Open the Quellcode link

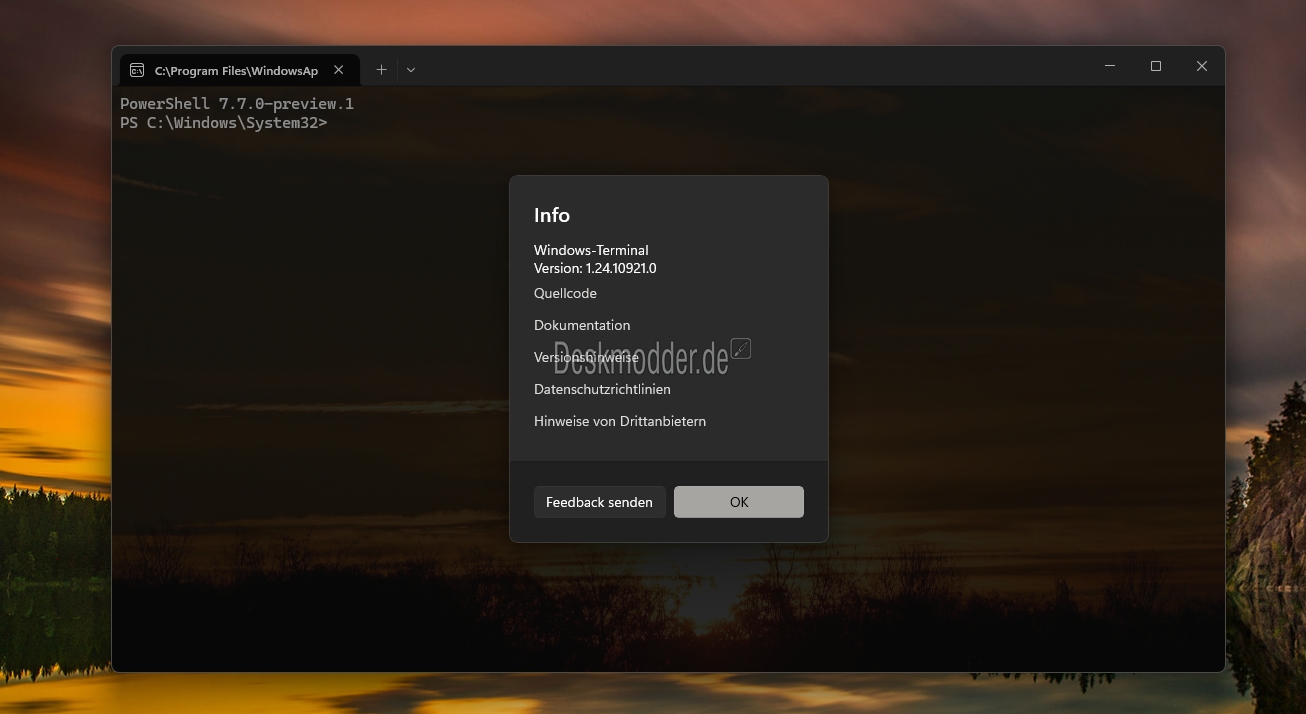coord(565,293)
